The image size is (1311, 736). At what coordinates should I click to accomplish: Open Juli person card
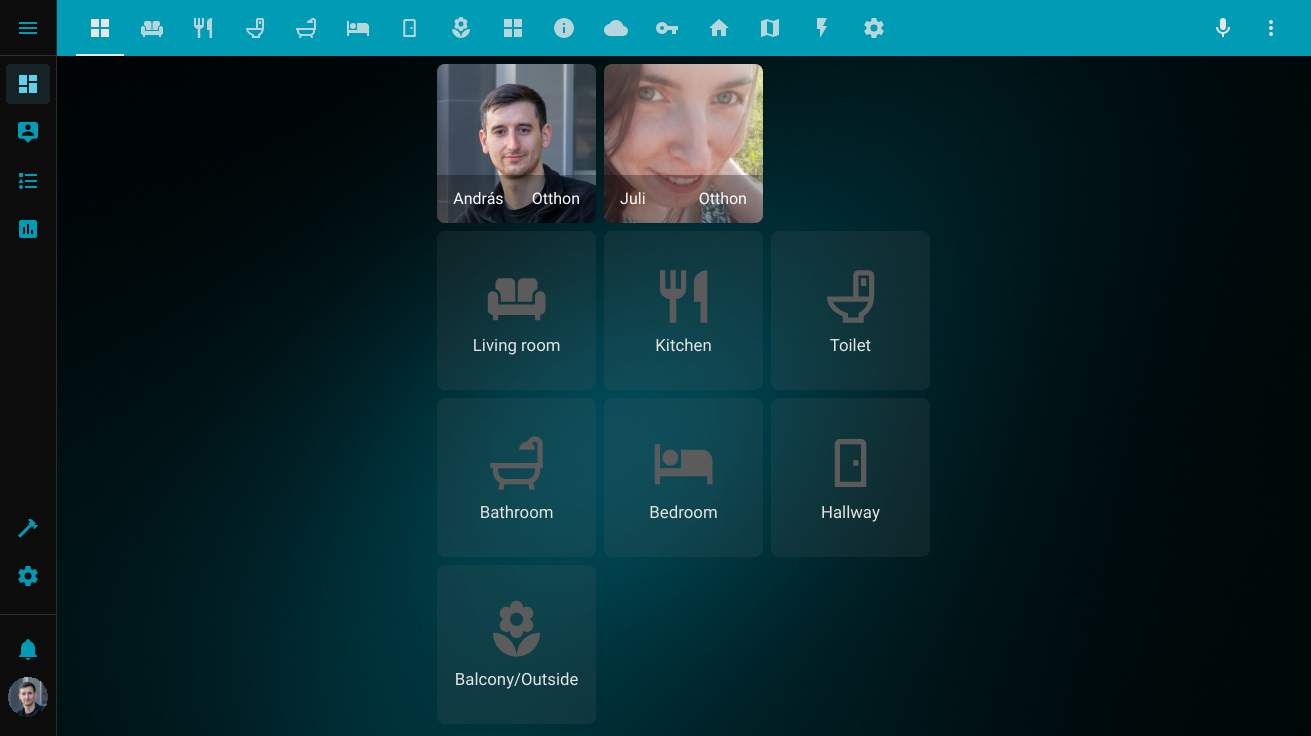click(x=683, y=143)
